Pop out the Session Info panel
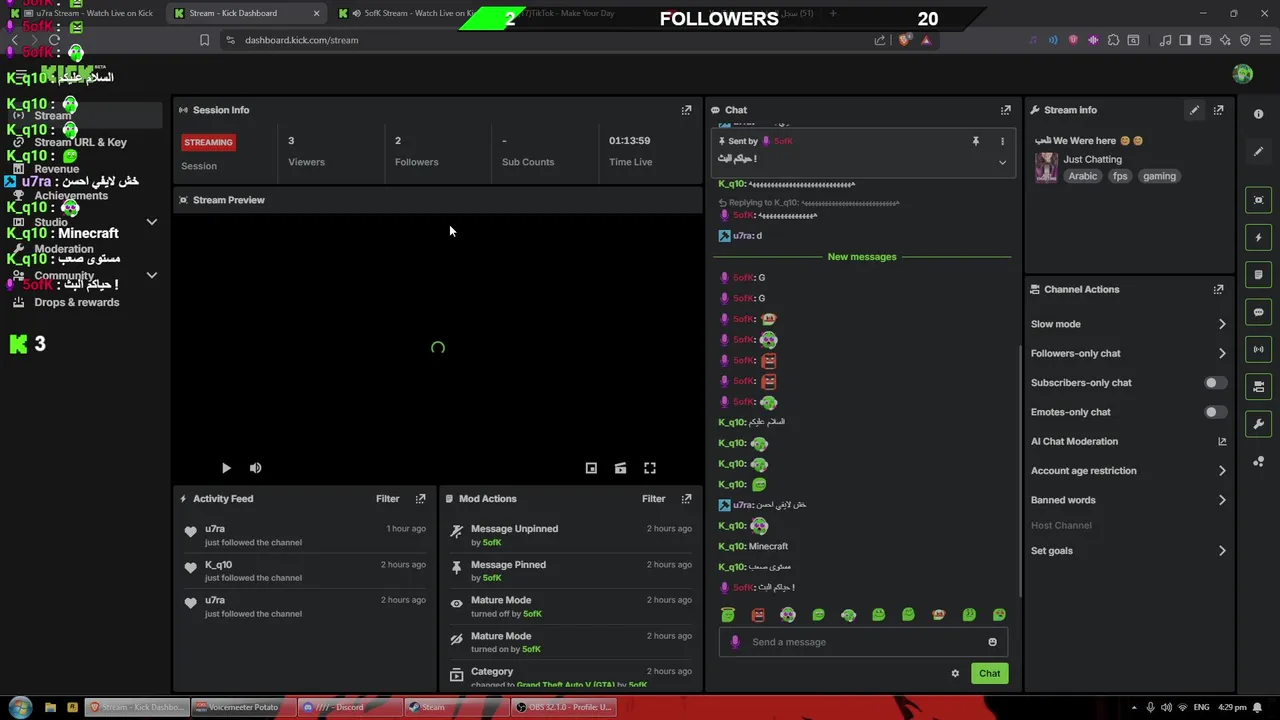The width and height of the screenshot is (1280, 720). 686,110
